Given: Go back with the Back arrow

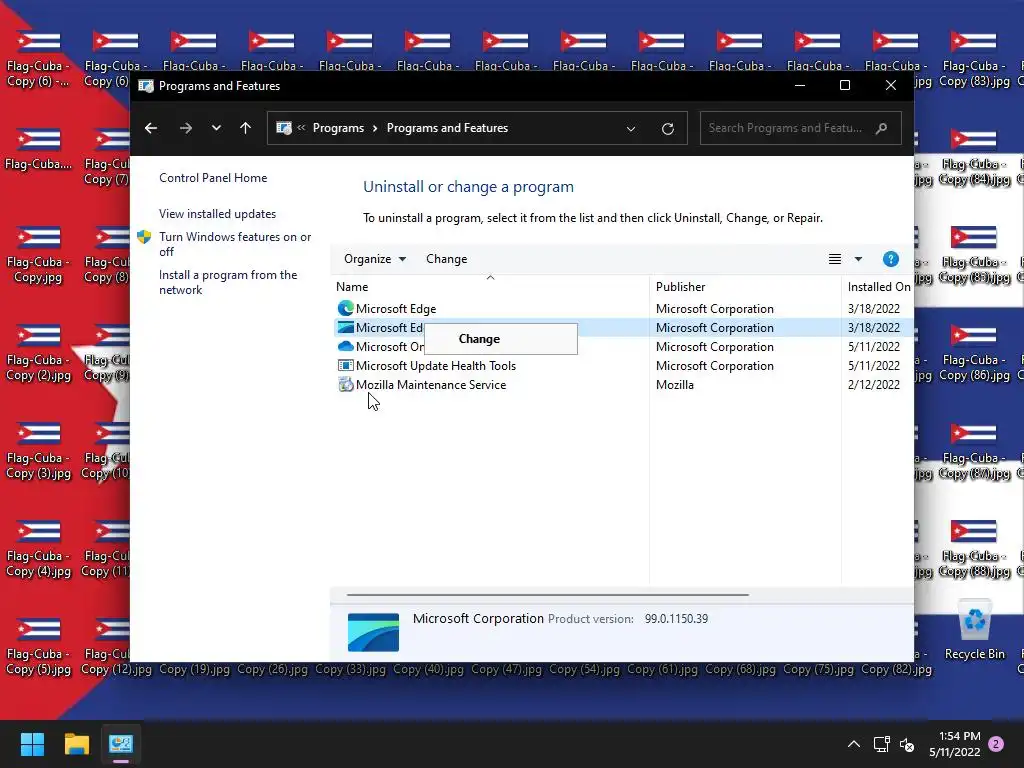Looking at the screenshot, I should [151, 128].
